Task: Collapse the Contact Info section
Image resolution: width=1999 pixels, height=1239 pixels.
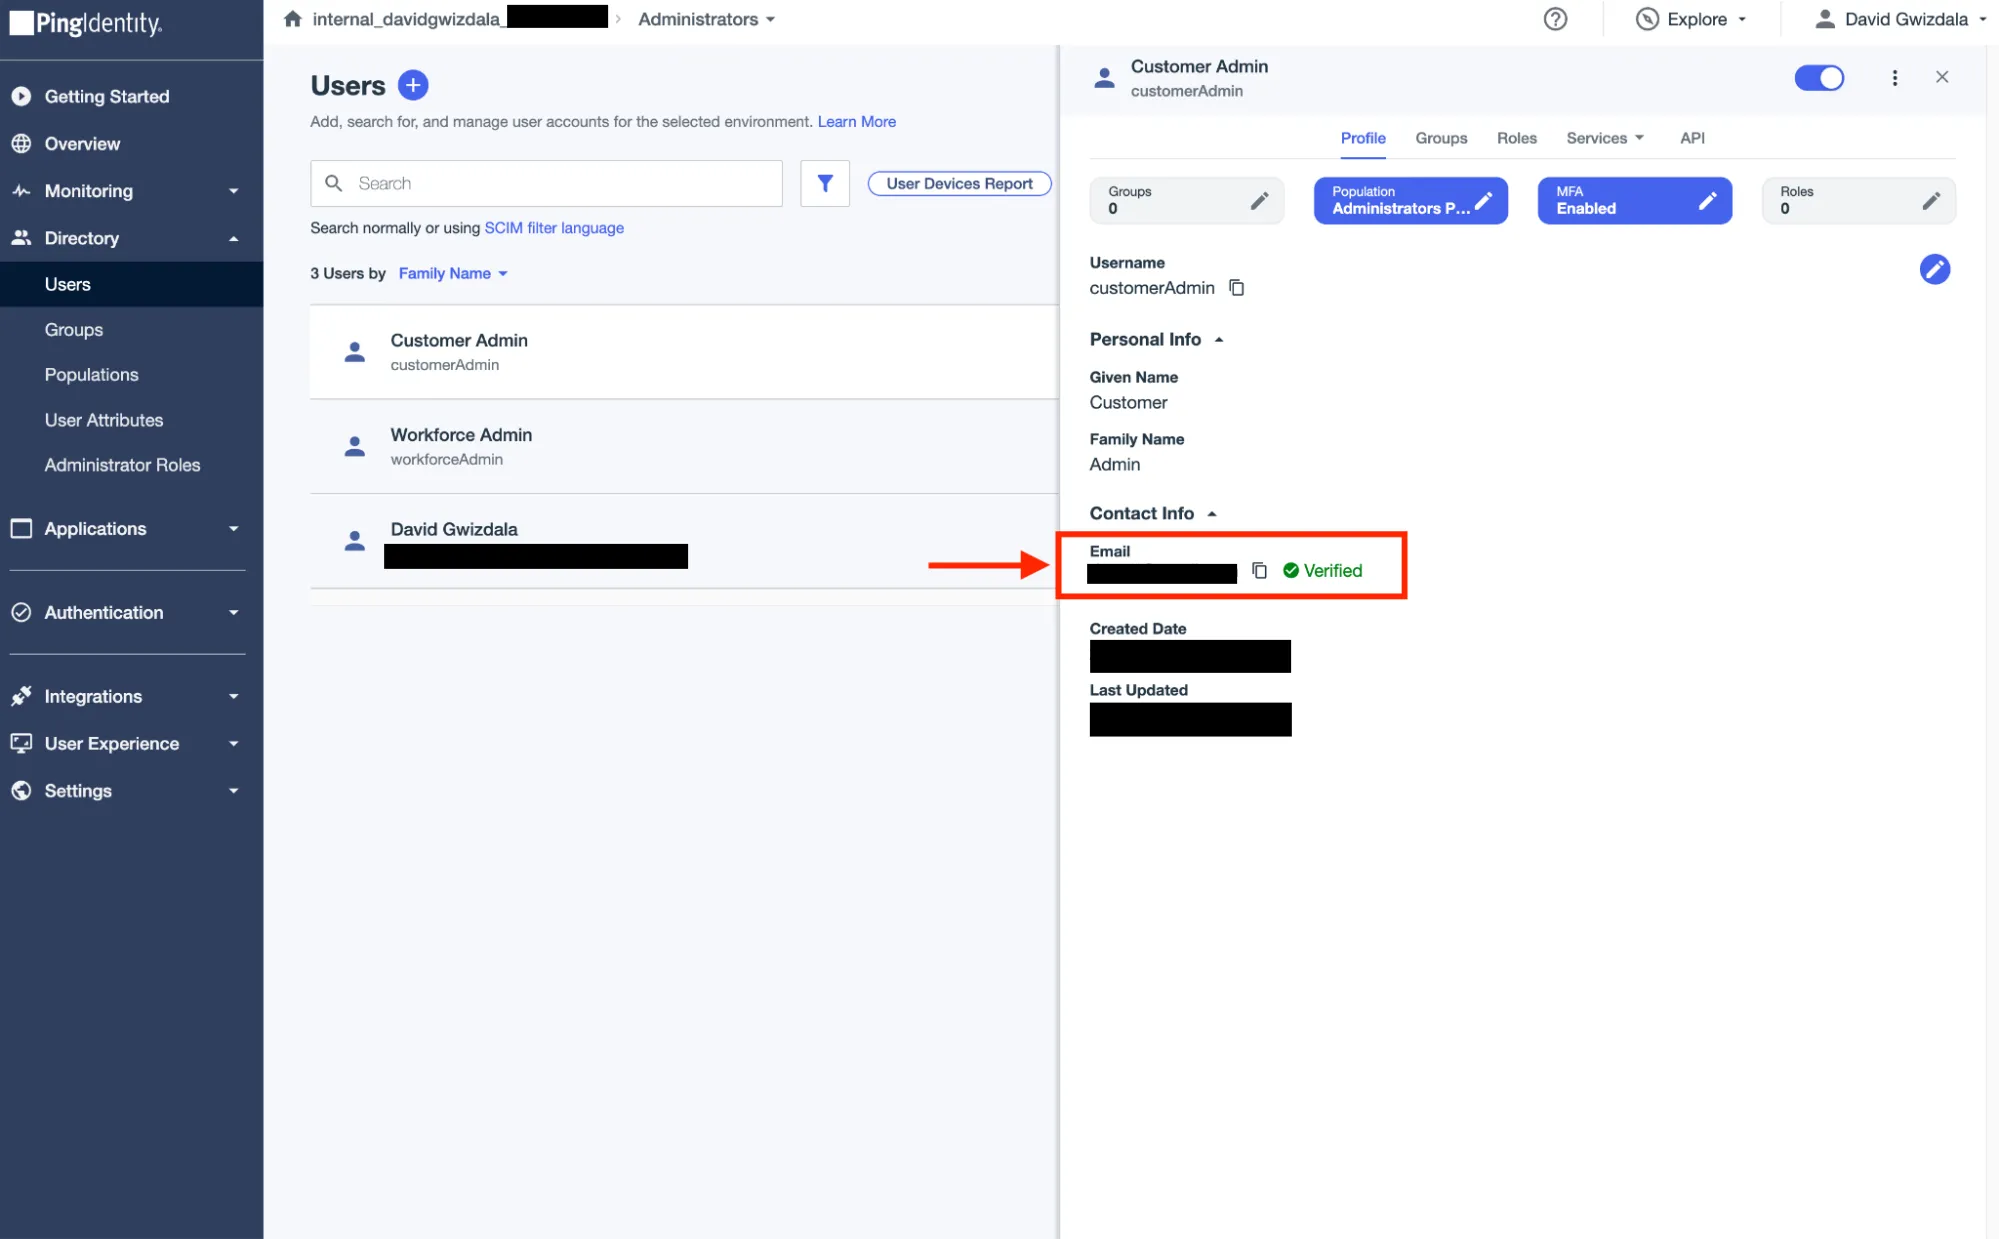Action: click(1212, 514)
